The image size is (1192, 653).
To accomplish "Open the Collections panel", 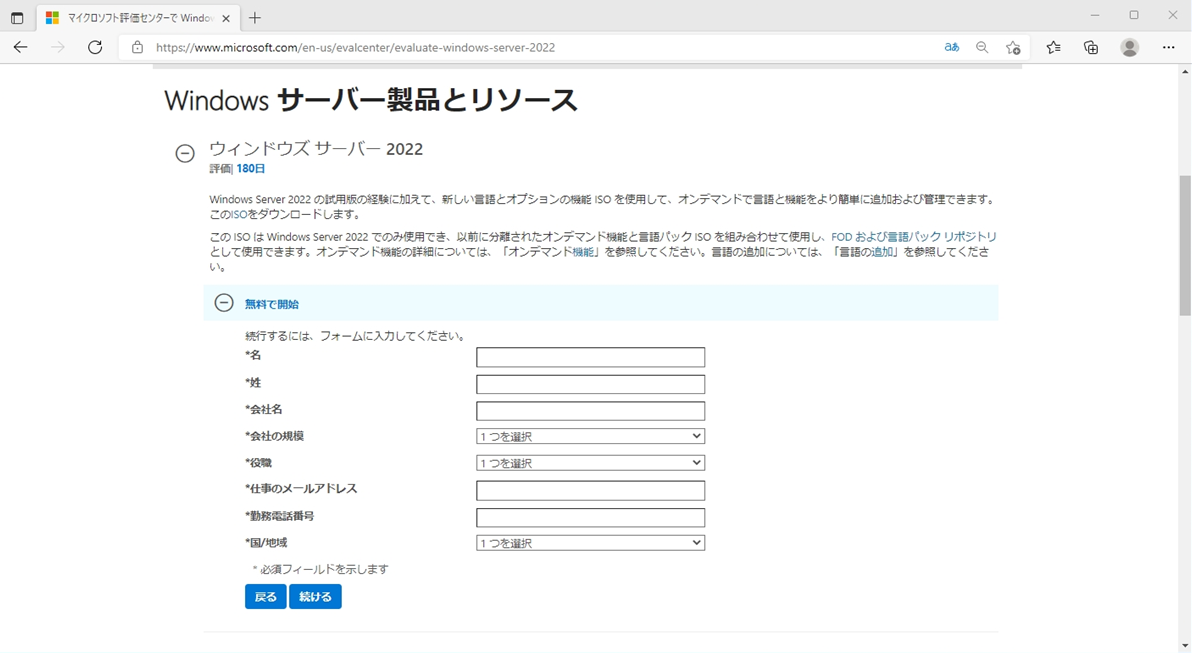I will point(1091,47).
